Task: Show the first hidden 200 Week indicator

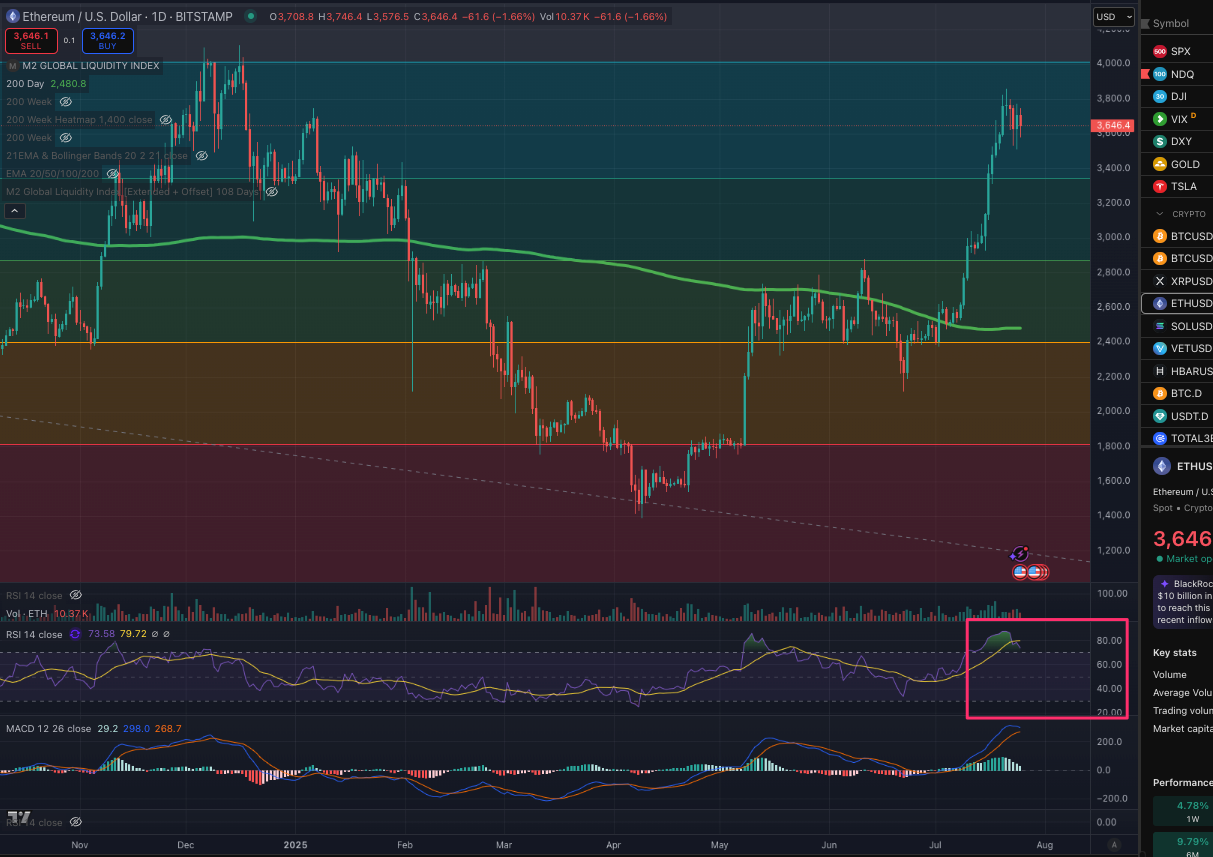Action: (x=65, y=102)
